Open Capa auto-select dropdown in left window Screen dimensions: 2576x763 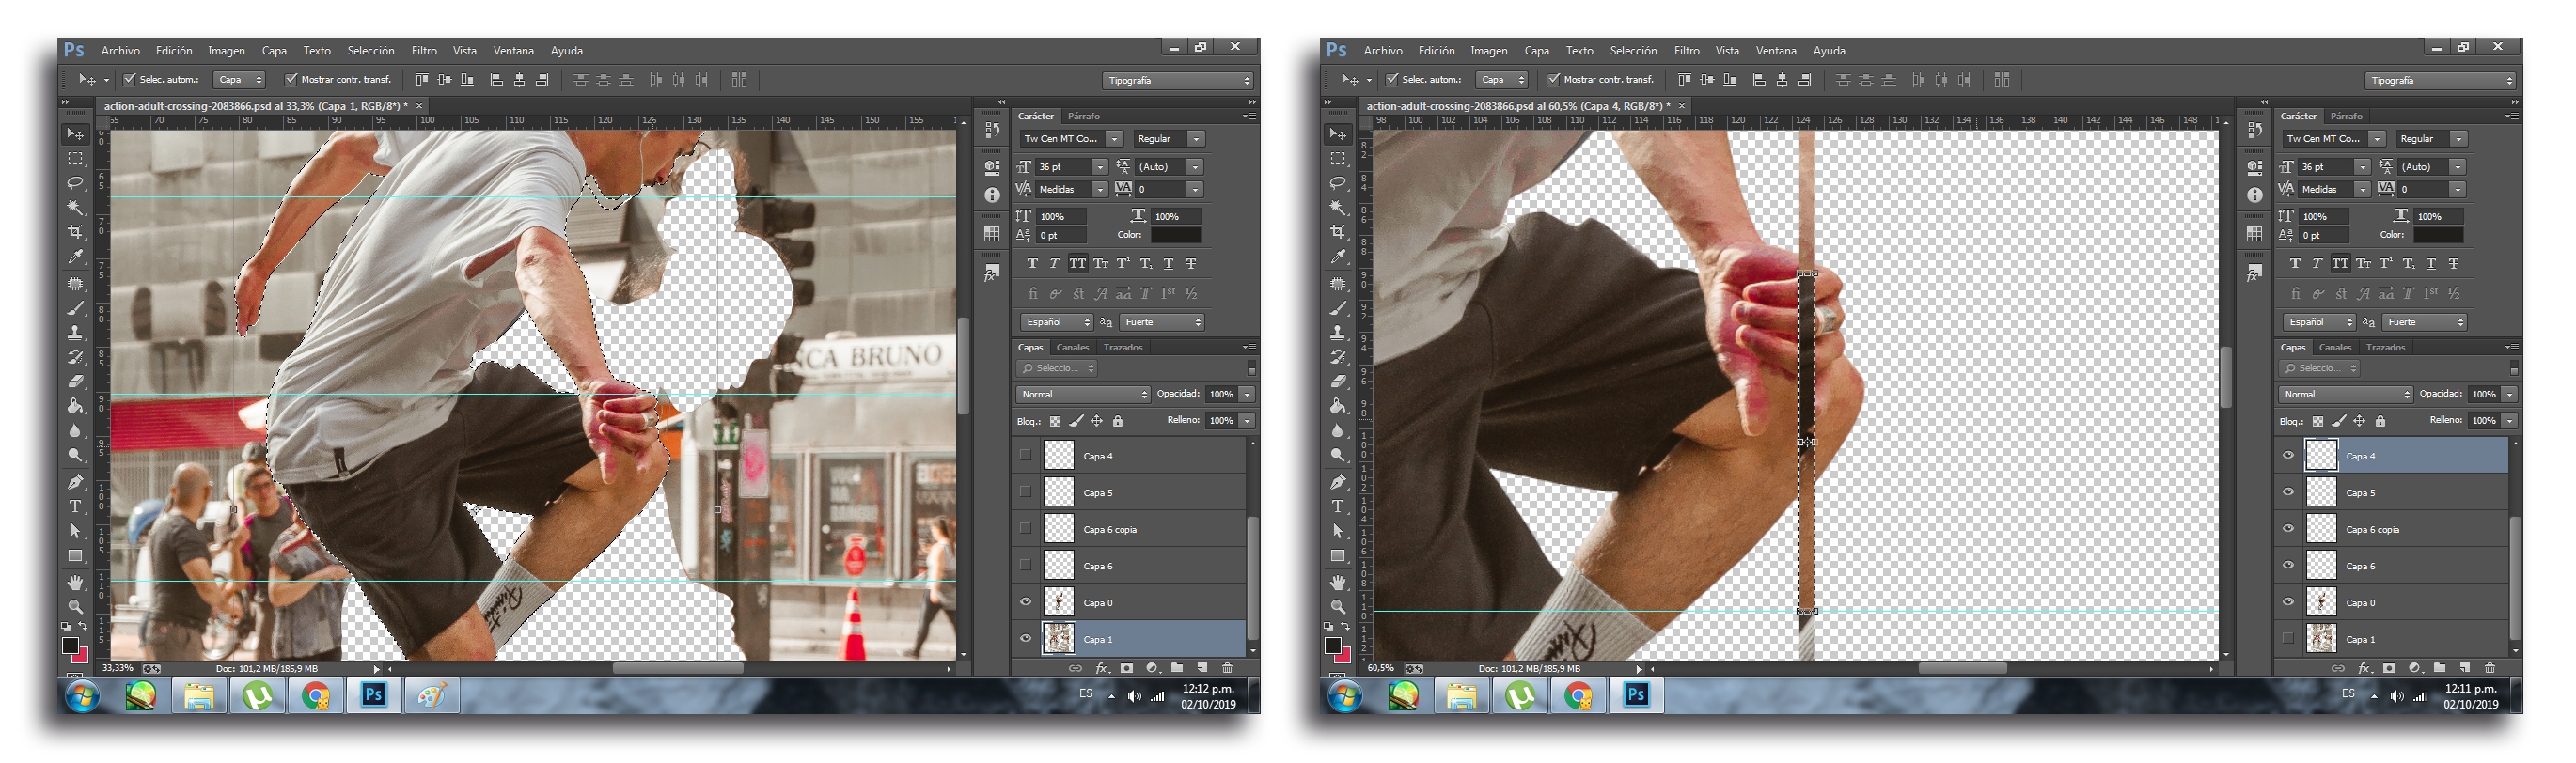click(240, 80)
